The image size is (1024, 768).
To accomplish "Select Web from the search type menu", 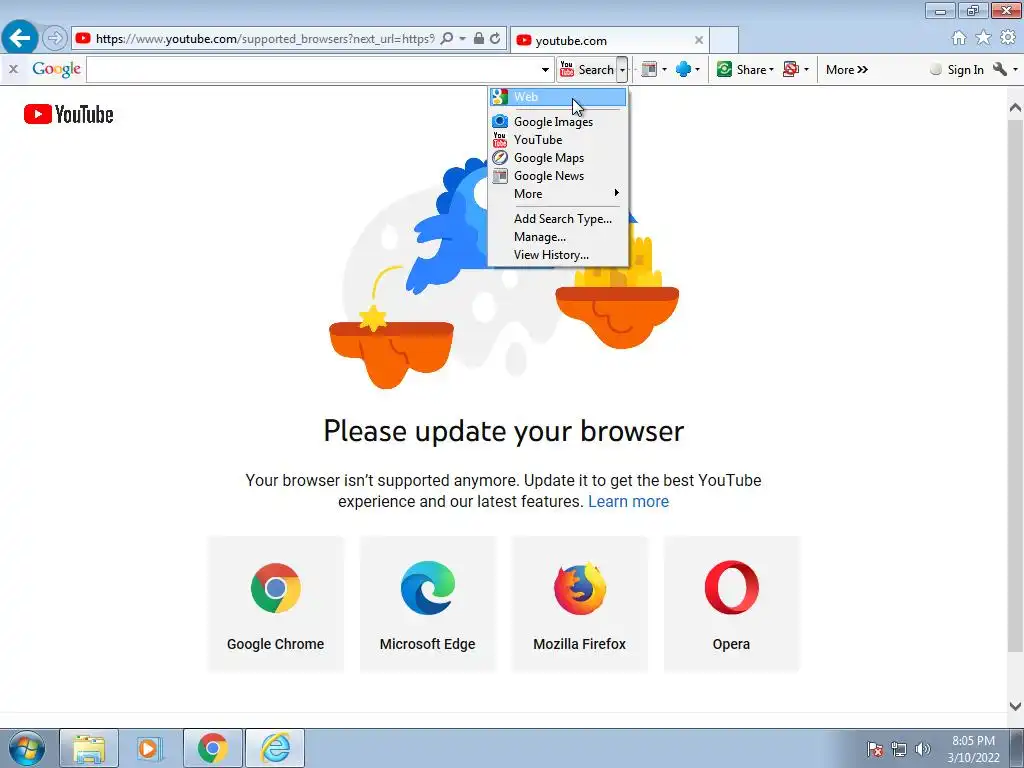I will point(558,97).
